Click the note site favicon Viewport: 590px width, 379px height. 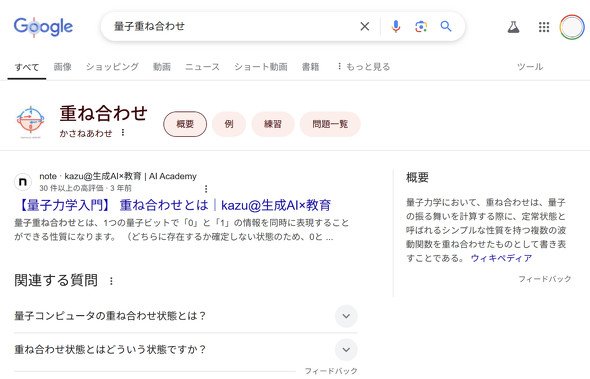(23, 182)
